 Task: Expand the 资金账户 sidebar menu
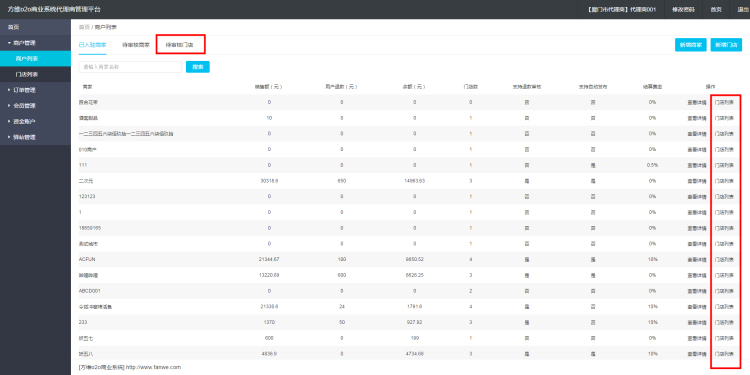tap(35, 121)
